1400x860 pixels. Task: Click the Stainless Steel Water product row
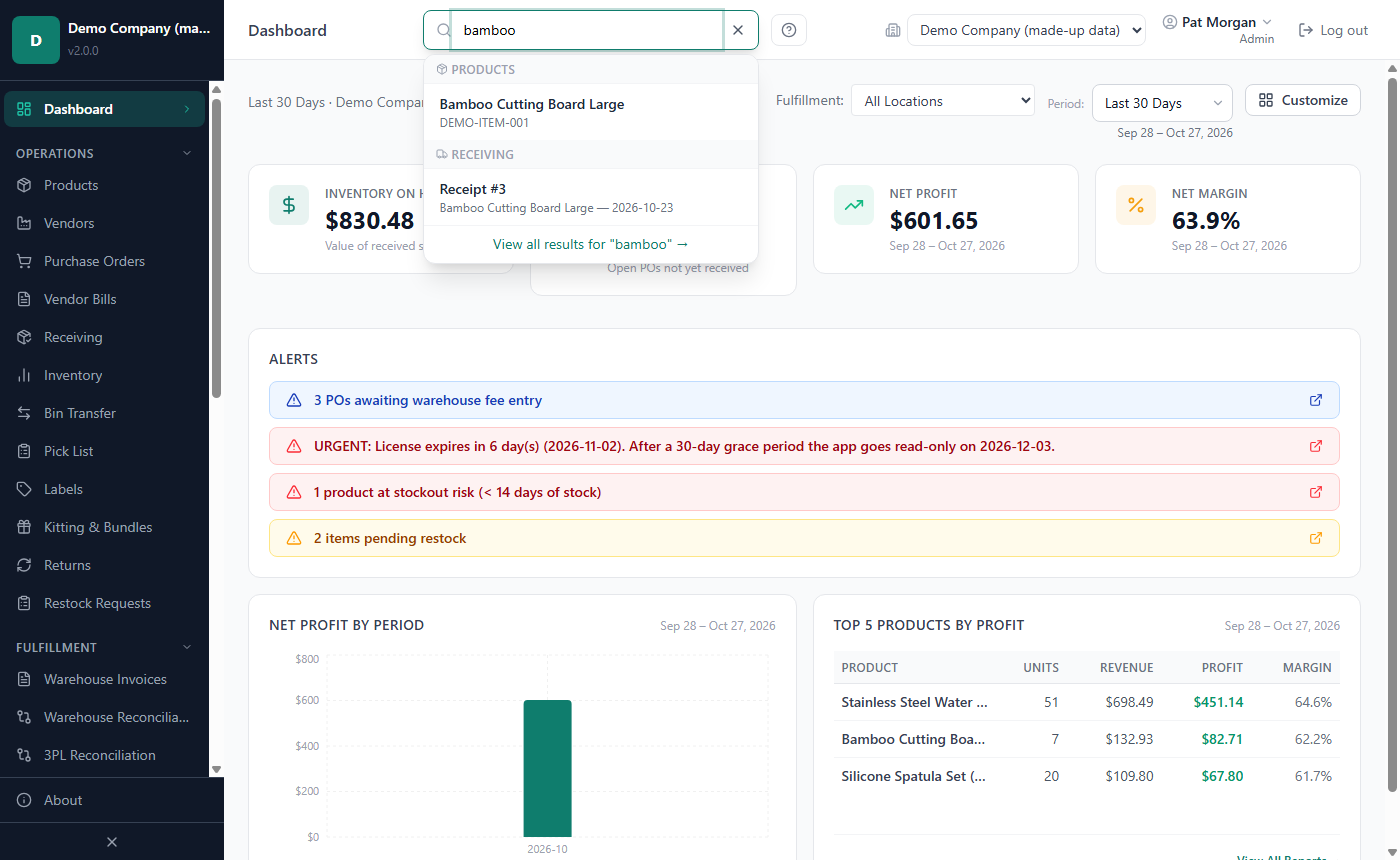click(x=1087, y=702)
